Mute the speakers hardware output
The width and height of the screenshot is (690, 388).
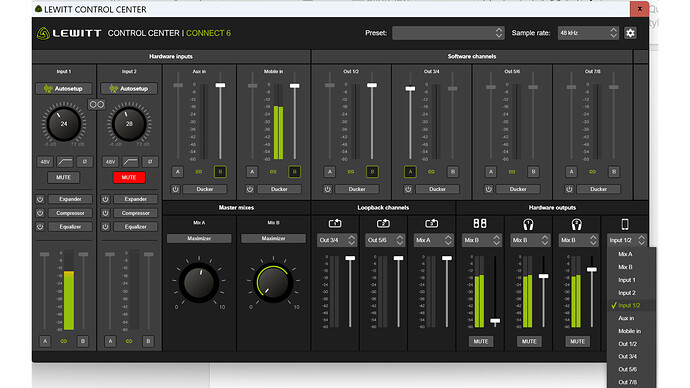point(481,341)
